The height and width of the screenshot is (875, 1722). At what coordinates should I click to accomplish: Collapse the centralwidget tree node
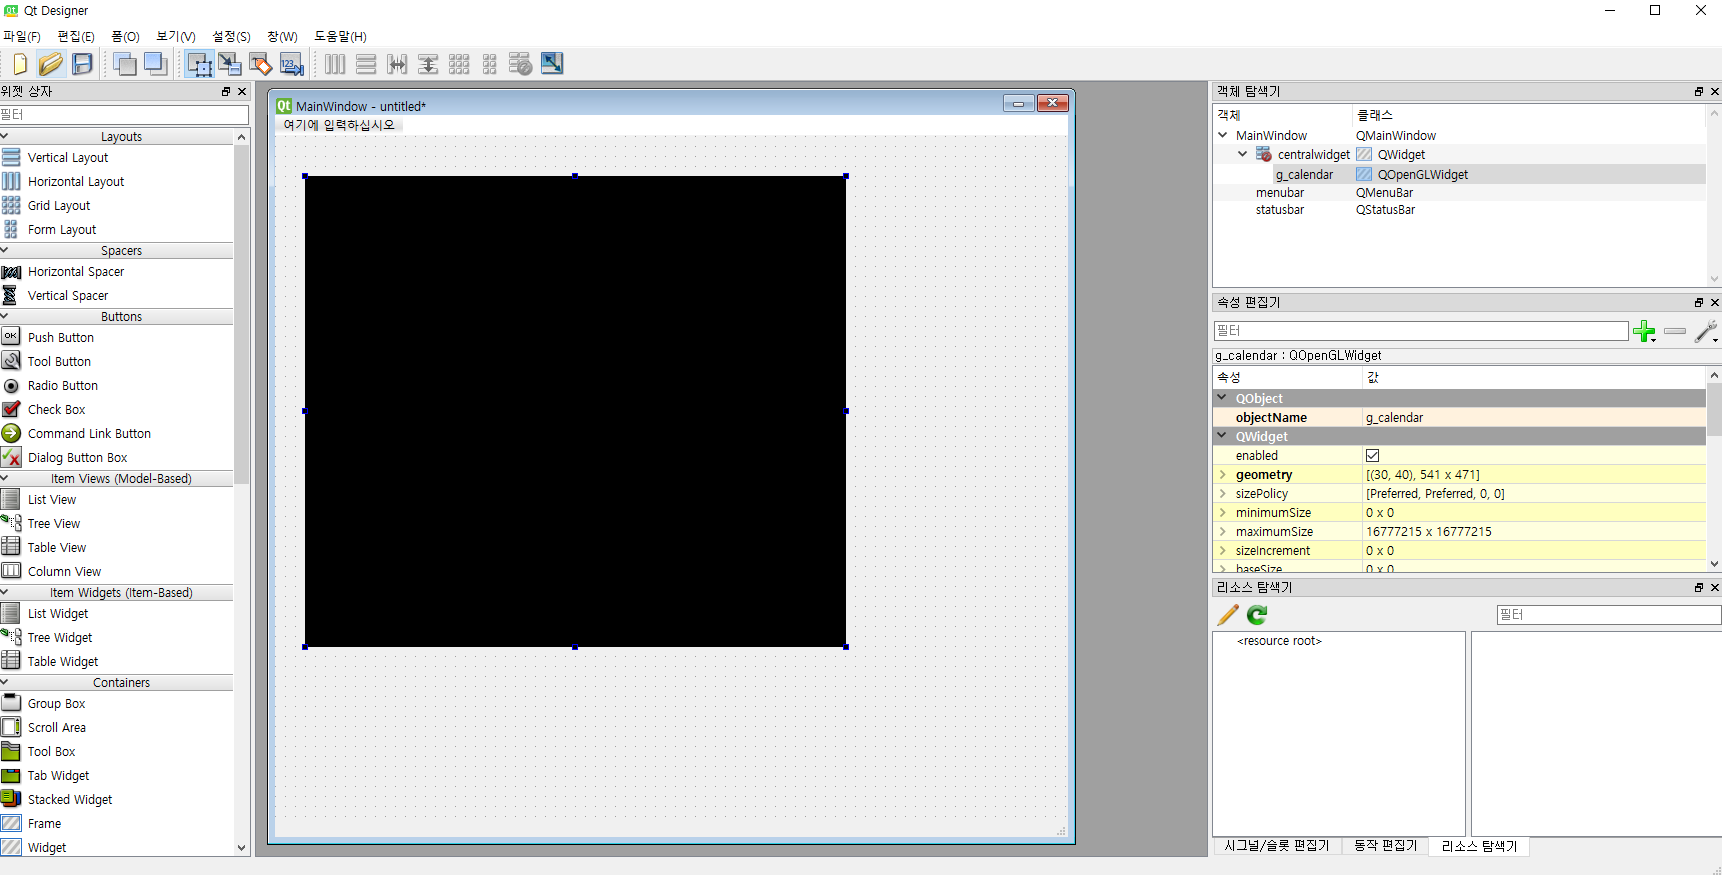1243,154
